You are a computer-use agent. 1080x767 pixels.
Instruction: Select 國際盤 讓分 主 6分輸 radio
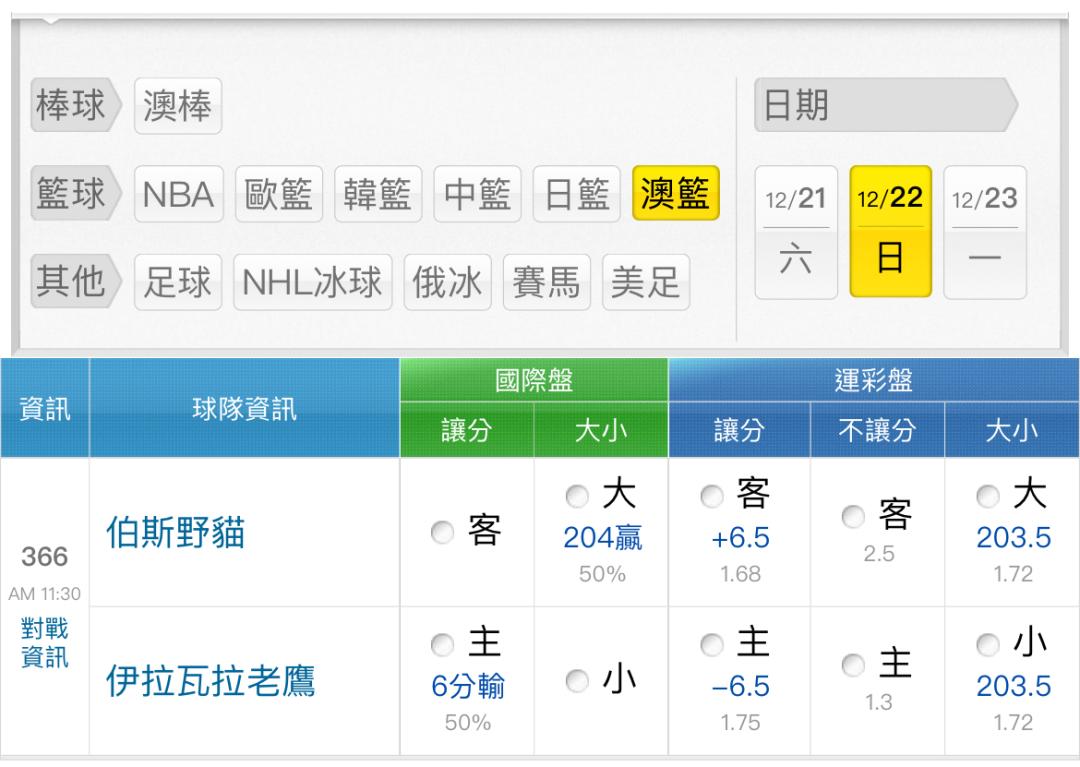[x=442, y=644]
